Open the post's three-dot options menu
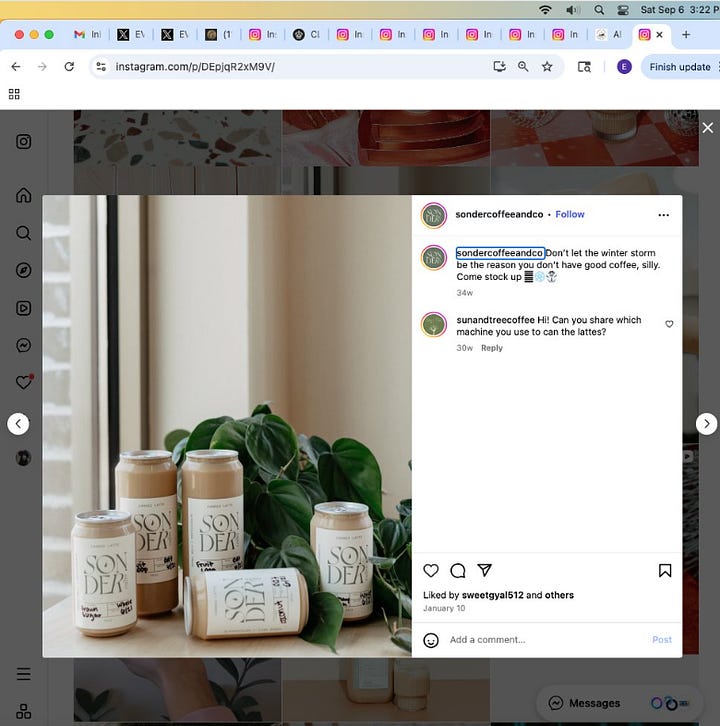 pyautogui.click(x=664, y=215)
